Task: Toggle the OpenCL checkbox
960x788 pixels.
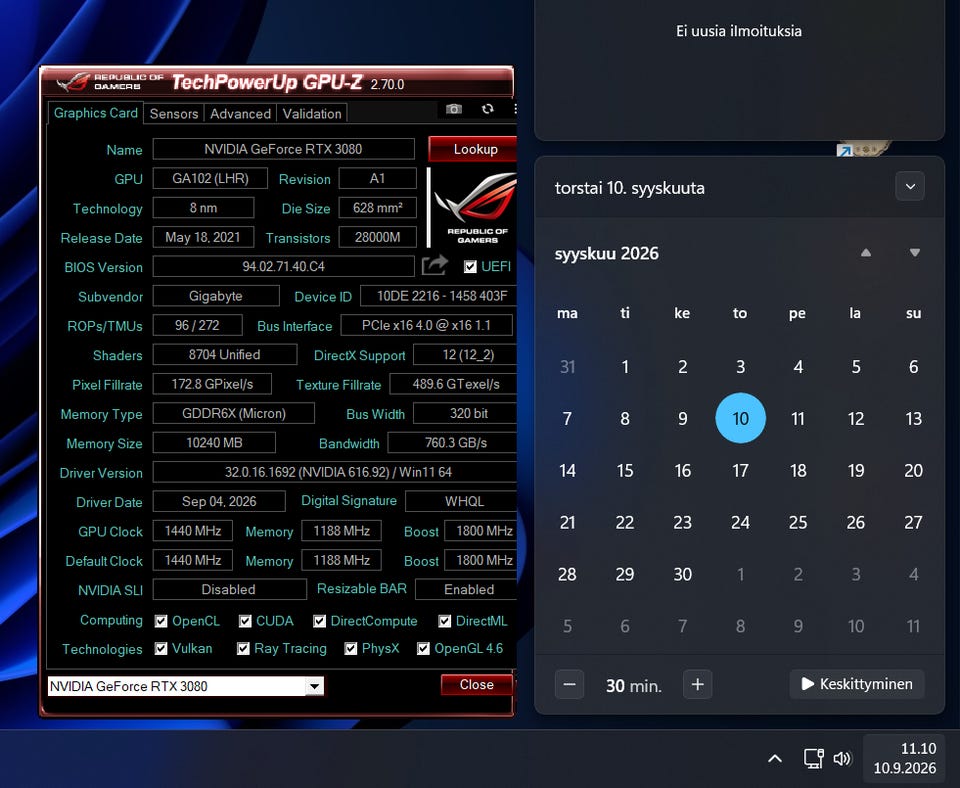Action: coord(161,621)
